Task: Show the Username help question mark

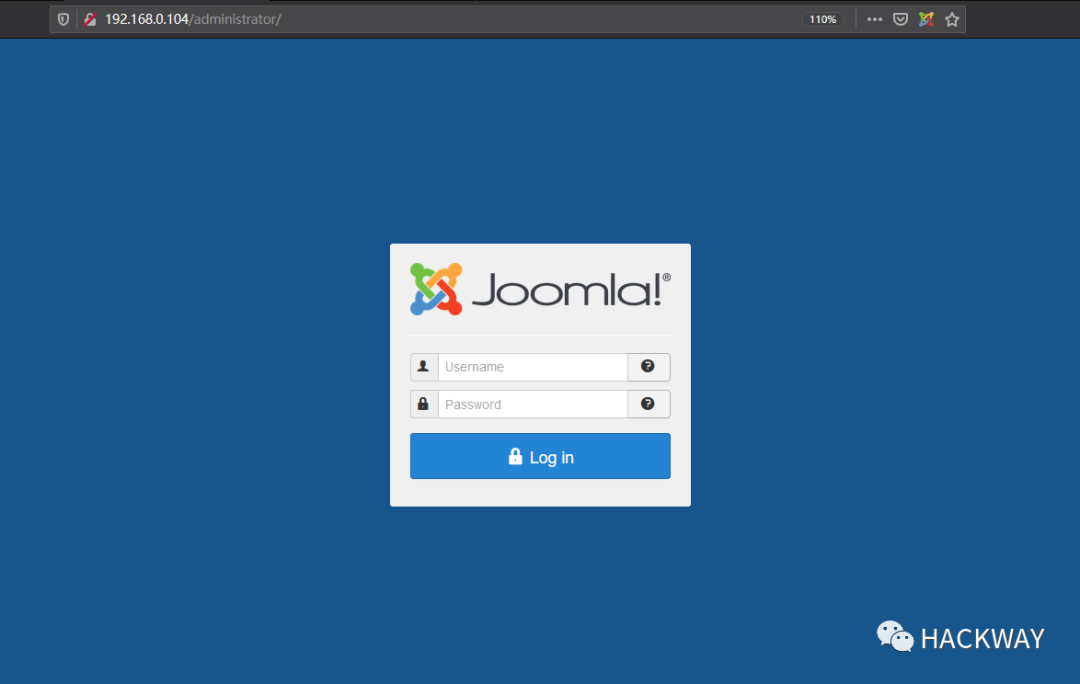Action: coord(648,367)
